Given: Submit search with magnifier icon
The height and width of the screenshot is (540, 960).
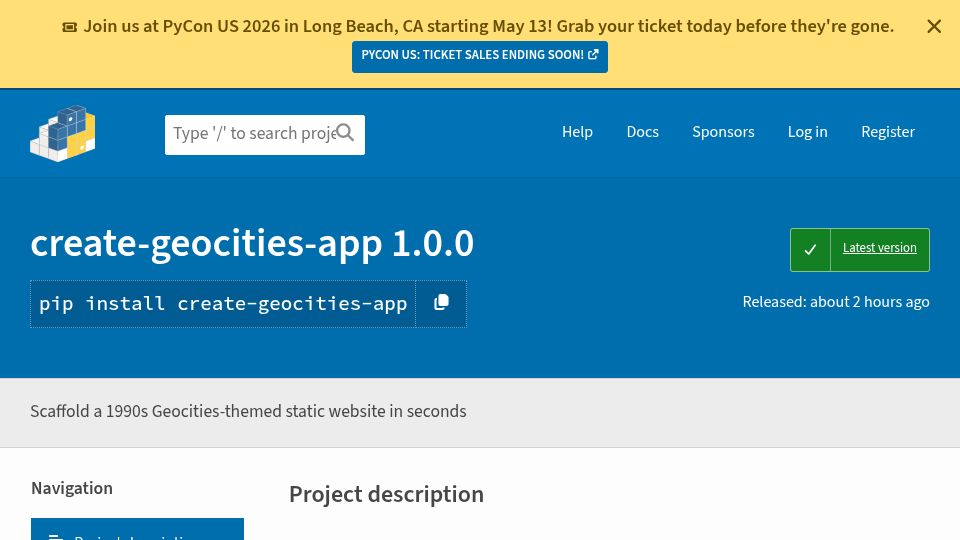Looking at the screenshot, I should tap(345, 132).
